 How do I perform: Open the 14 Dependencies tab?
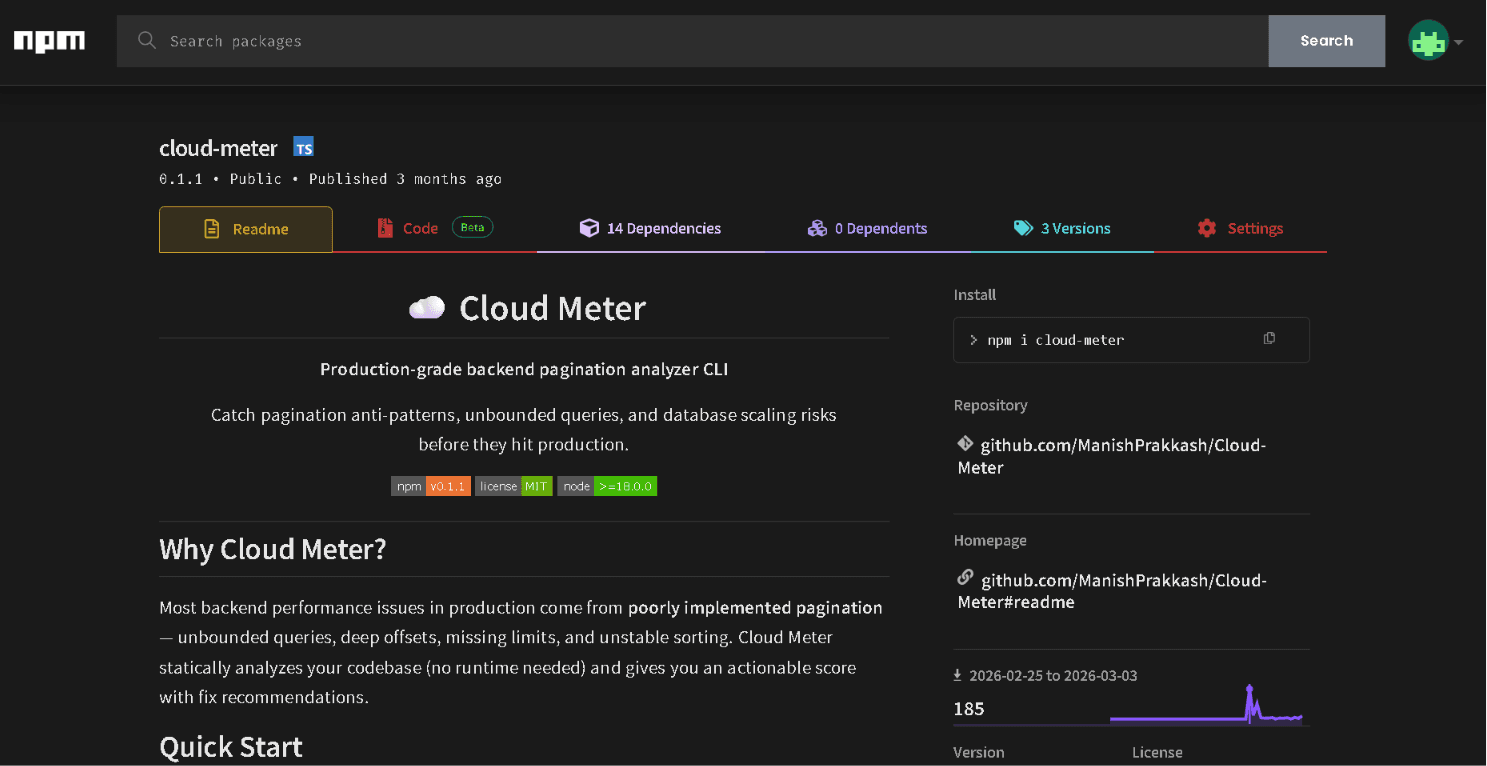coord(651,229)
